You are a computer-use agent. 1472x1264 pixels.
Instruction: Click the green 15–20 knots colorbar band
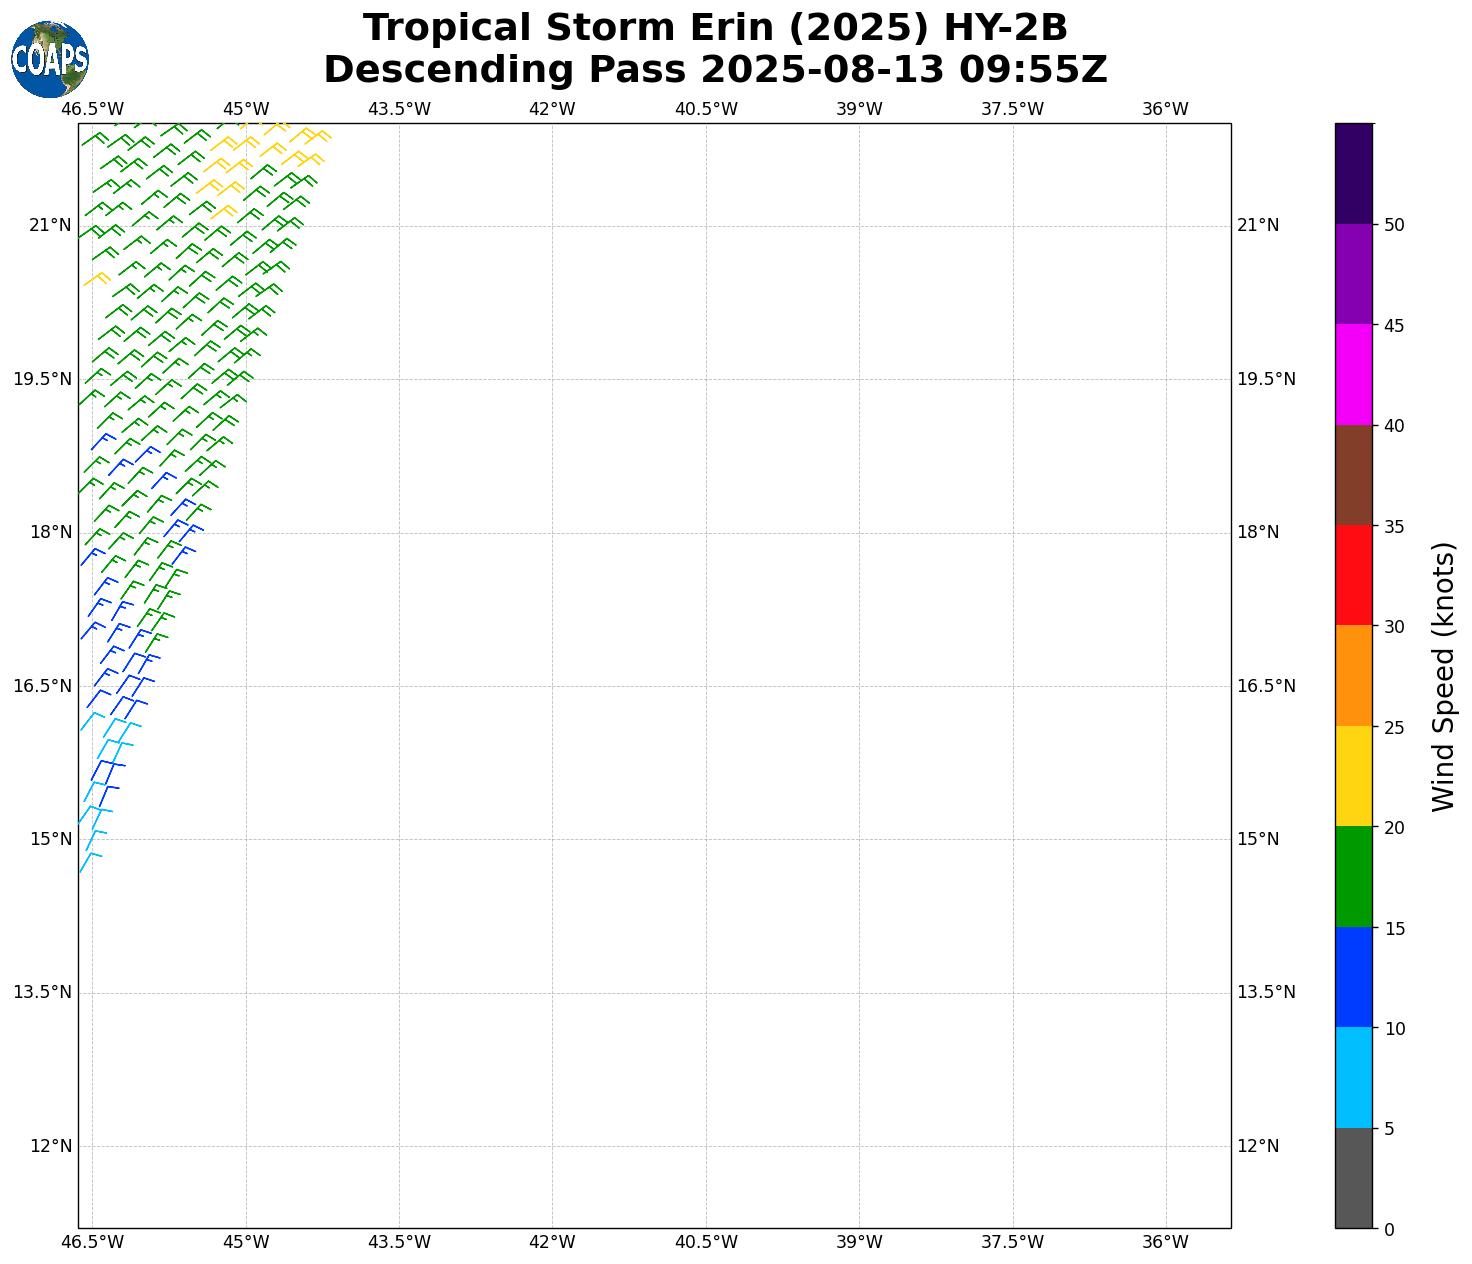[1354, 877]
